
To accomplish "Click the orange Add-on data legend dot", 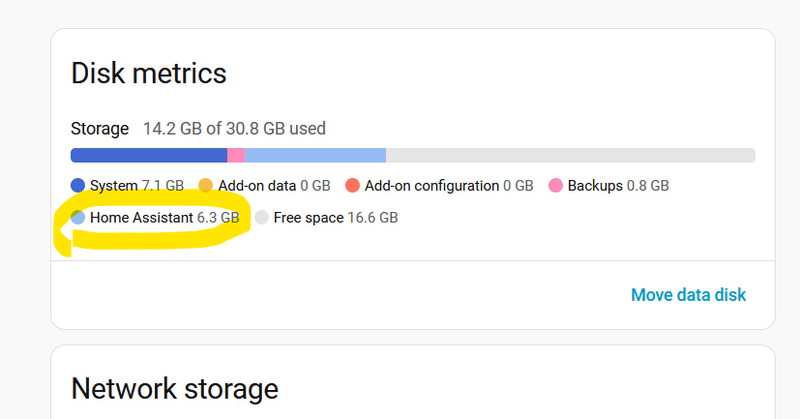I will point(206,186).
